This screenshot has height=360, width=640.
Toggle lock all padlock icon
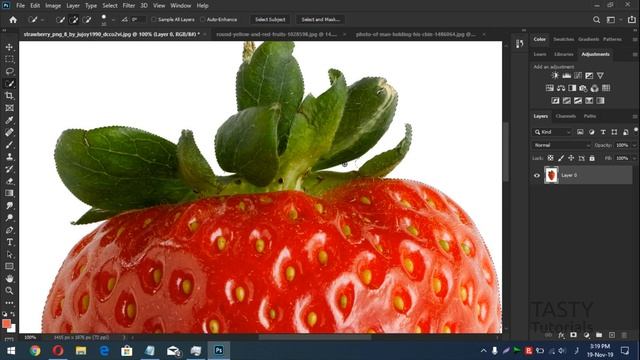[x=592, y=158]
